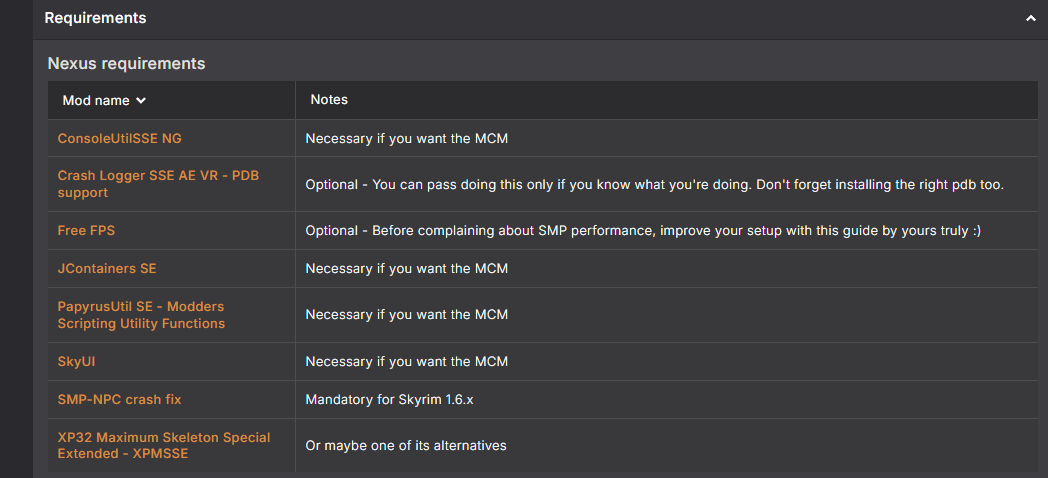This screenshot has height=478, width=1048.
Task: Click the Nexus requirements heading
Action: click(x=126, y=63)
